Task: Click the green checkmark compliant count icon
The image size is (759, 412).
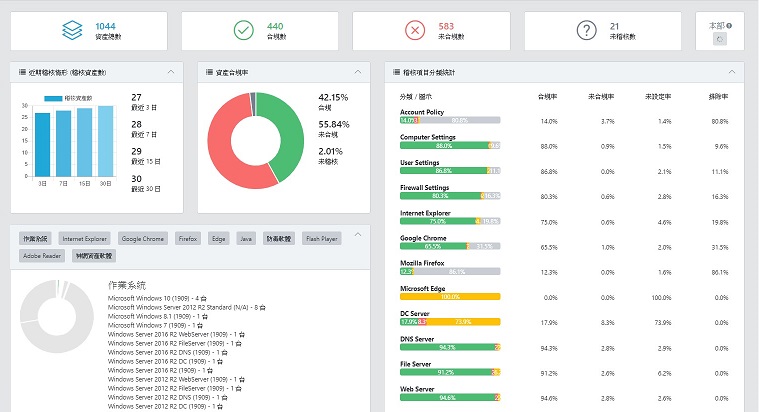Action: [243, 31]
